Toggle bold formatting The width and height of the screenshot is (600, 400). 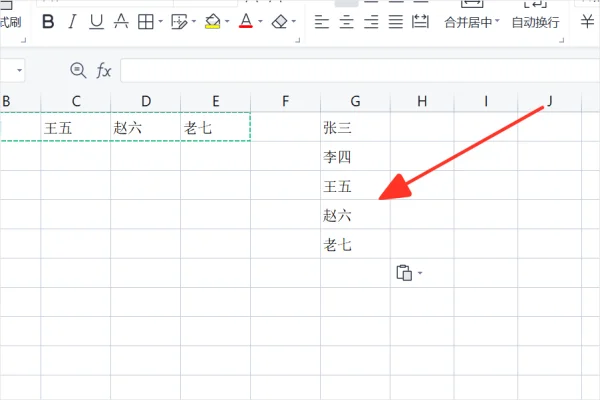coord(48,21)
